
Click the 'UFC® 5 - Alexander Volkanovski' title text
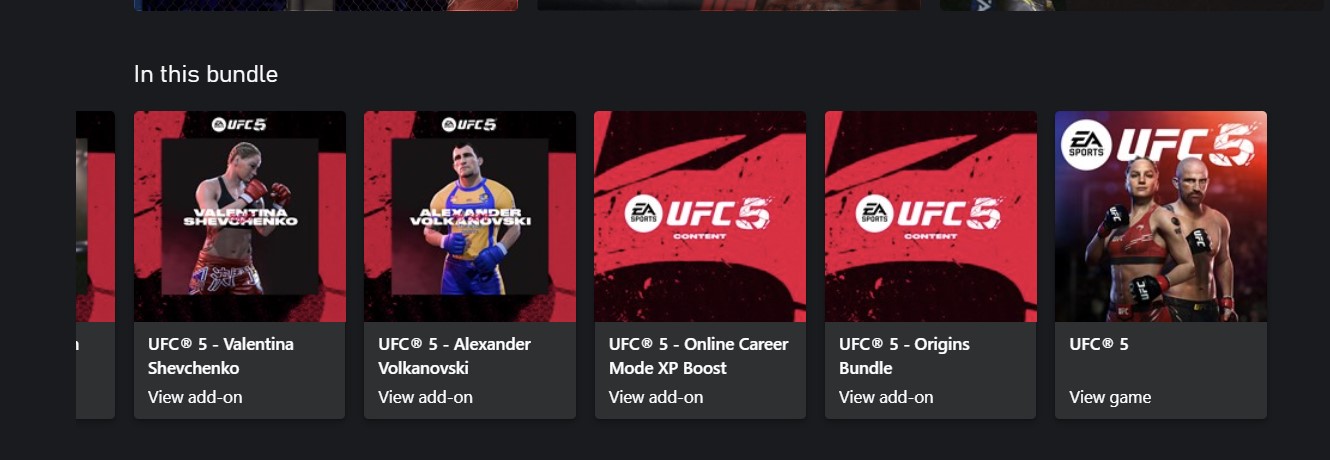click(x=454, y=356)
